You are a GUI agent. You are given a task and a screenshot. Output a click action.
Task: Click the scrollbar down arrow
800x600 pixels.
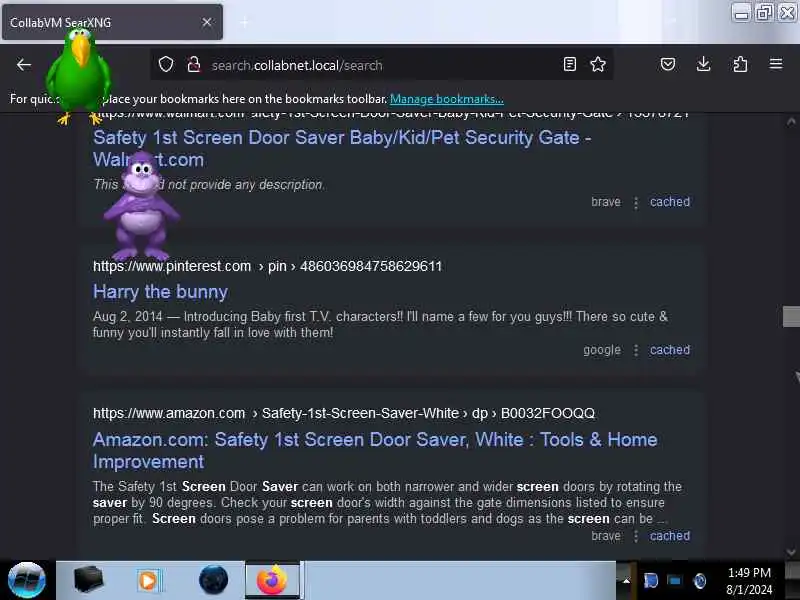791,552
